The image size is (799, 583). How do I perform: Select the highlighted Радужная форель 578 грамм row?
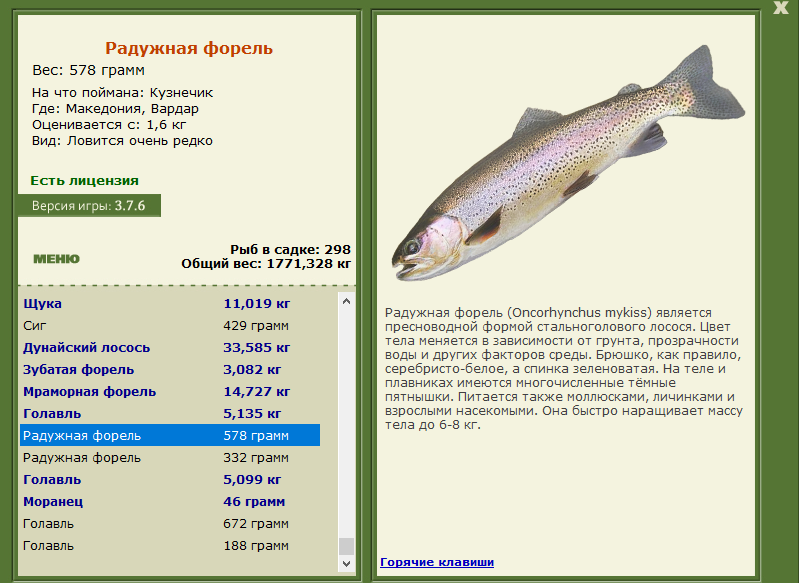point(170,435)
